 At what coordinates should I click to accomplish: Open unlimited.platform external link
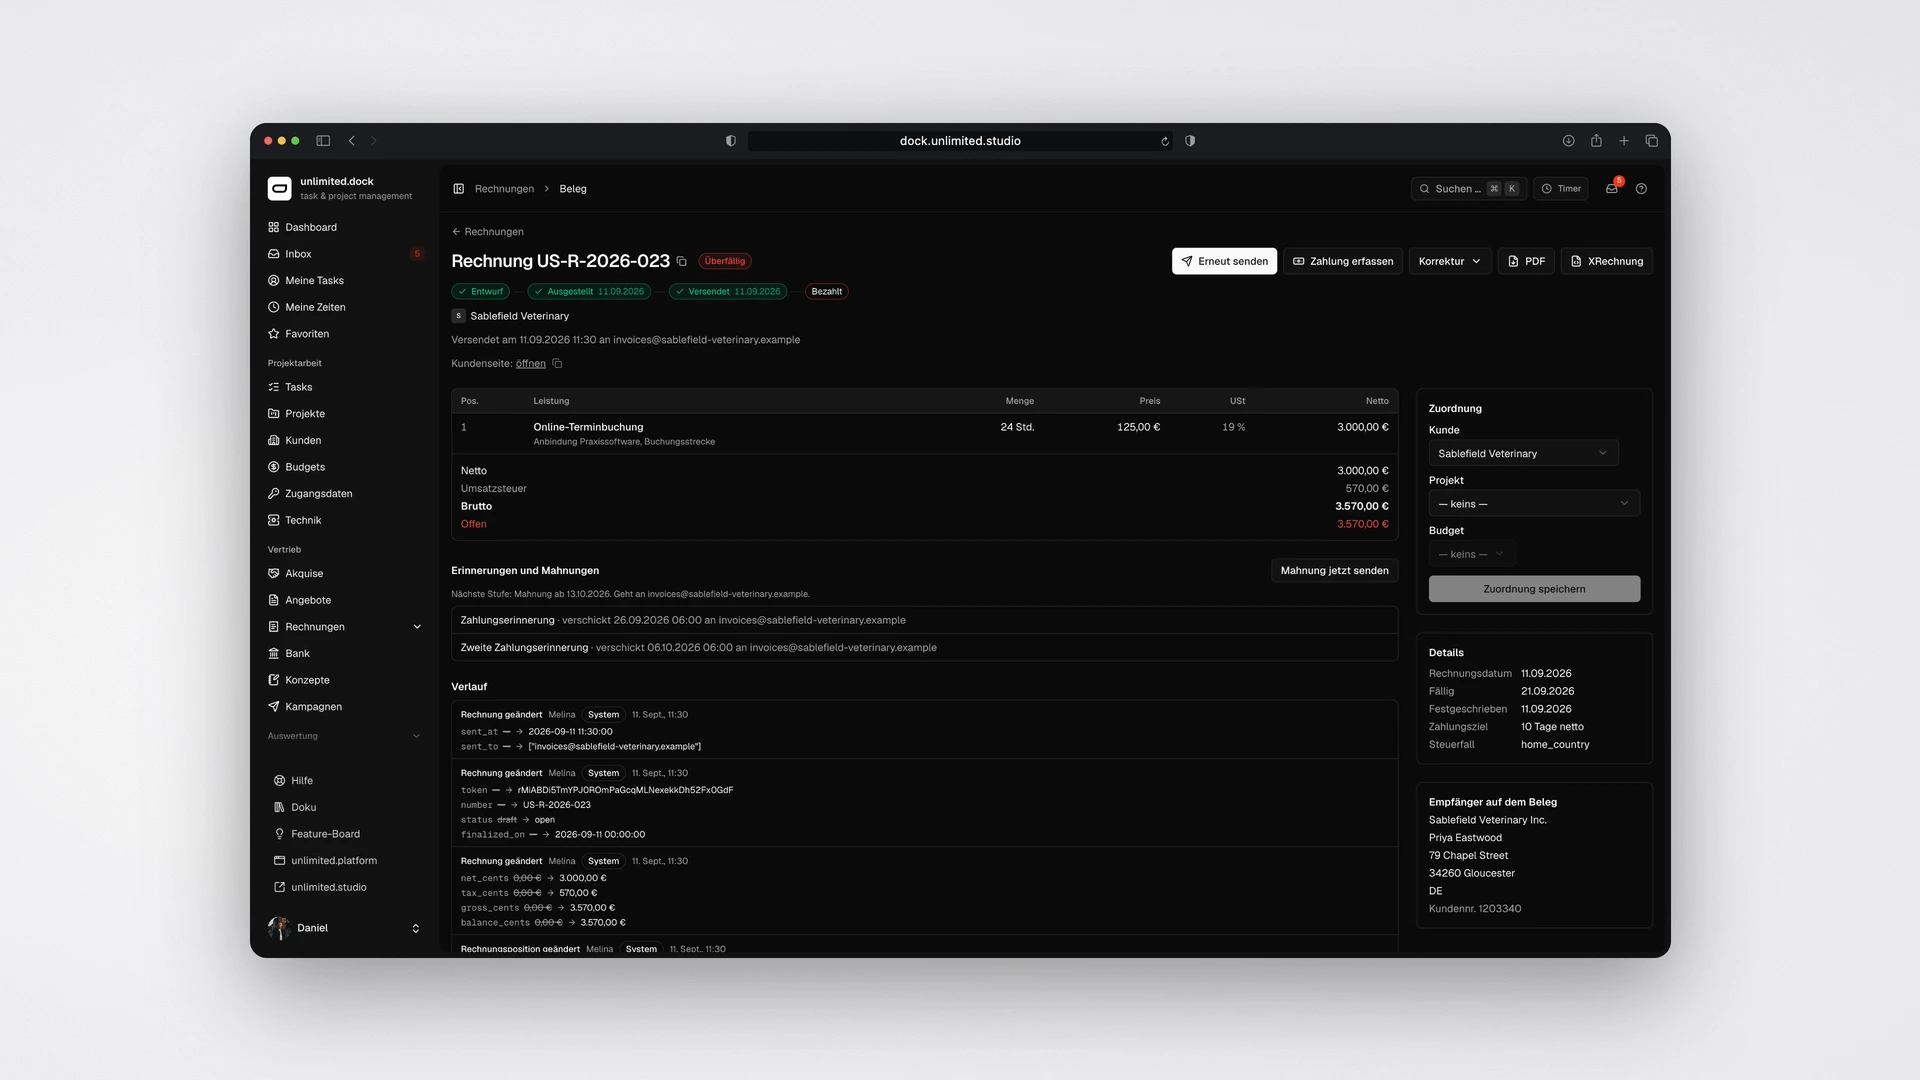point(334,860)
